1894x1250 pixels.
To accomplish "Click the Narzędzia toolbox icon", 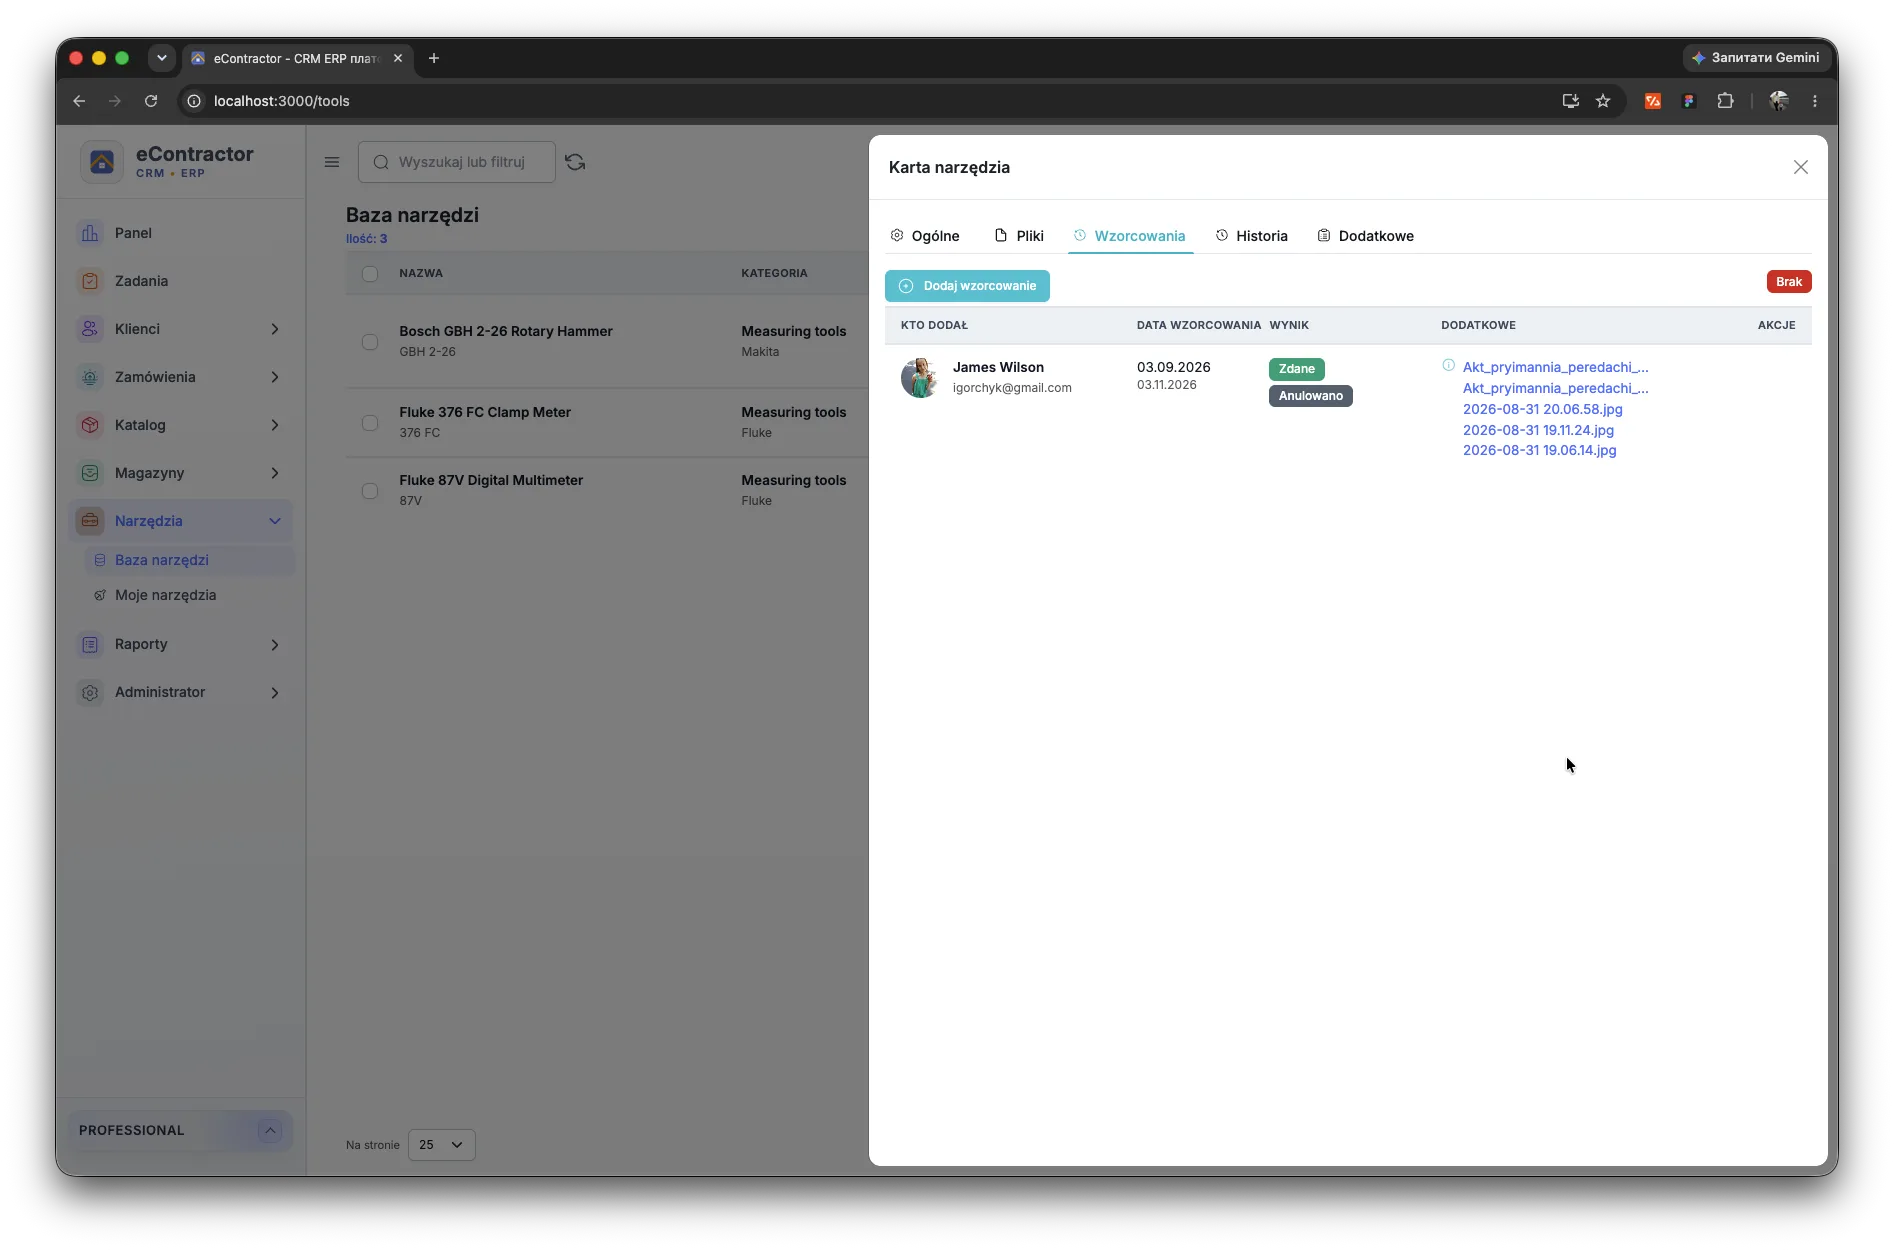I will tap(90, 521).
